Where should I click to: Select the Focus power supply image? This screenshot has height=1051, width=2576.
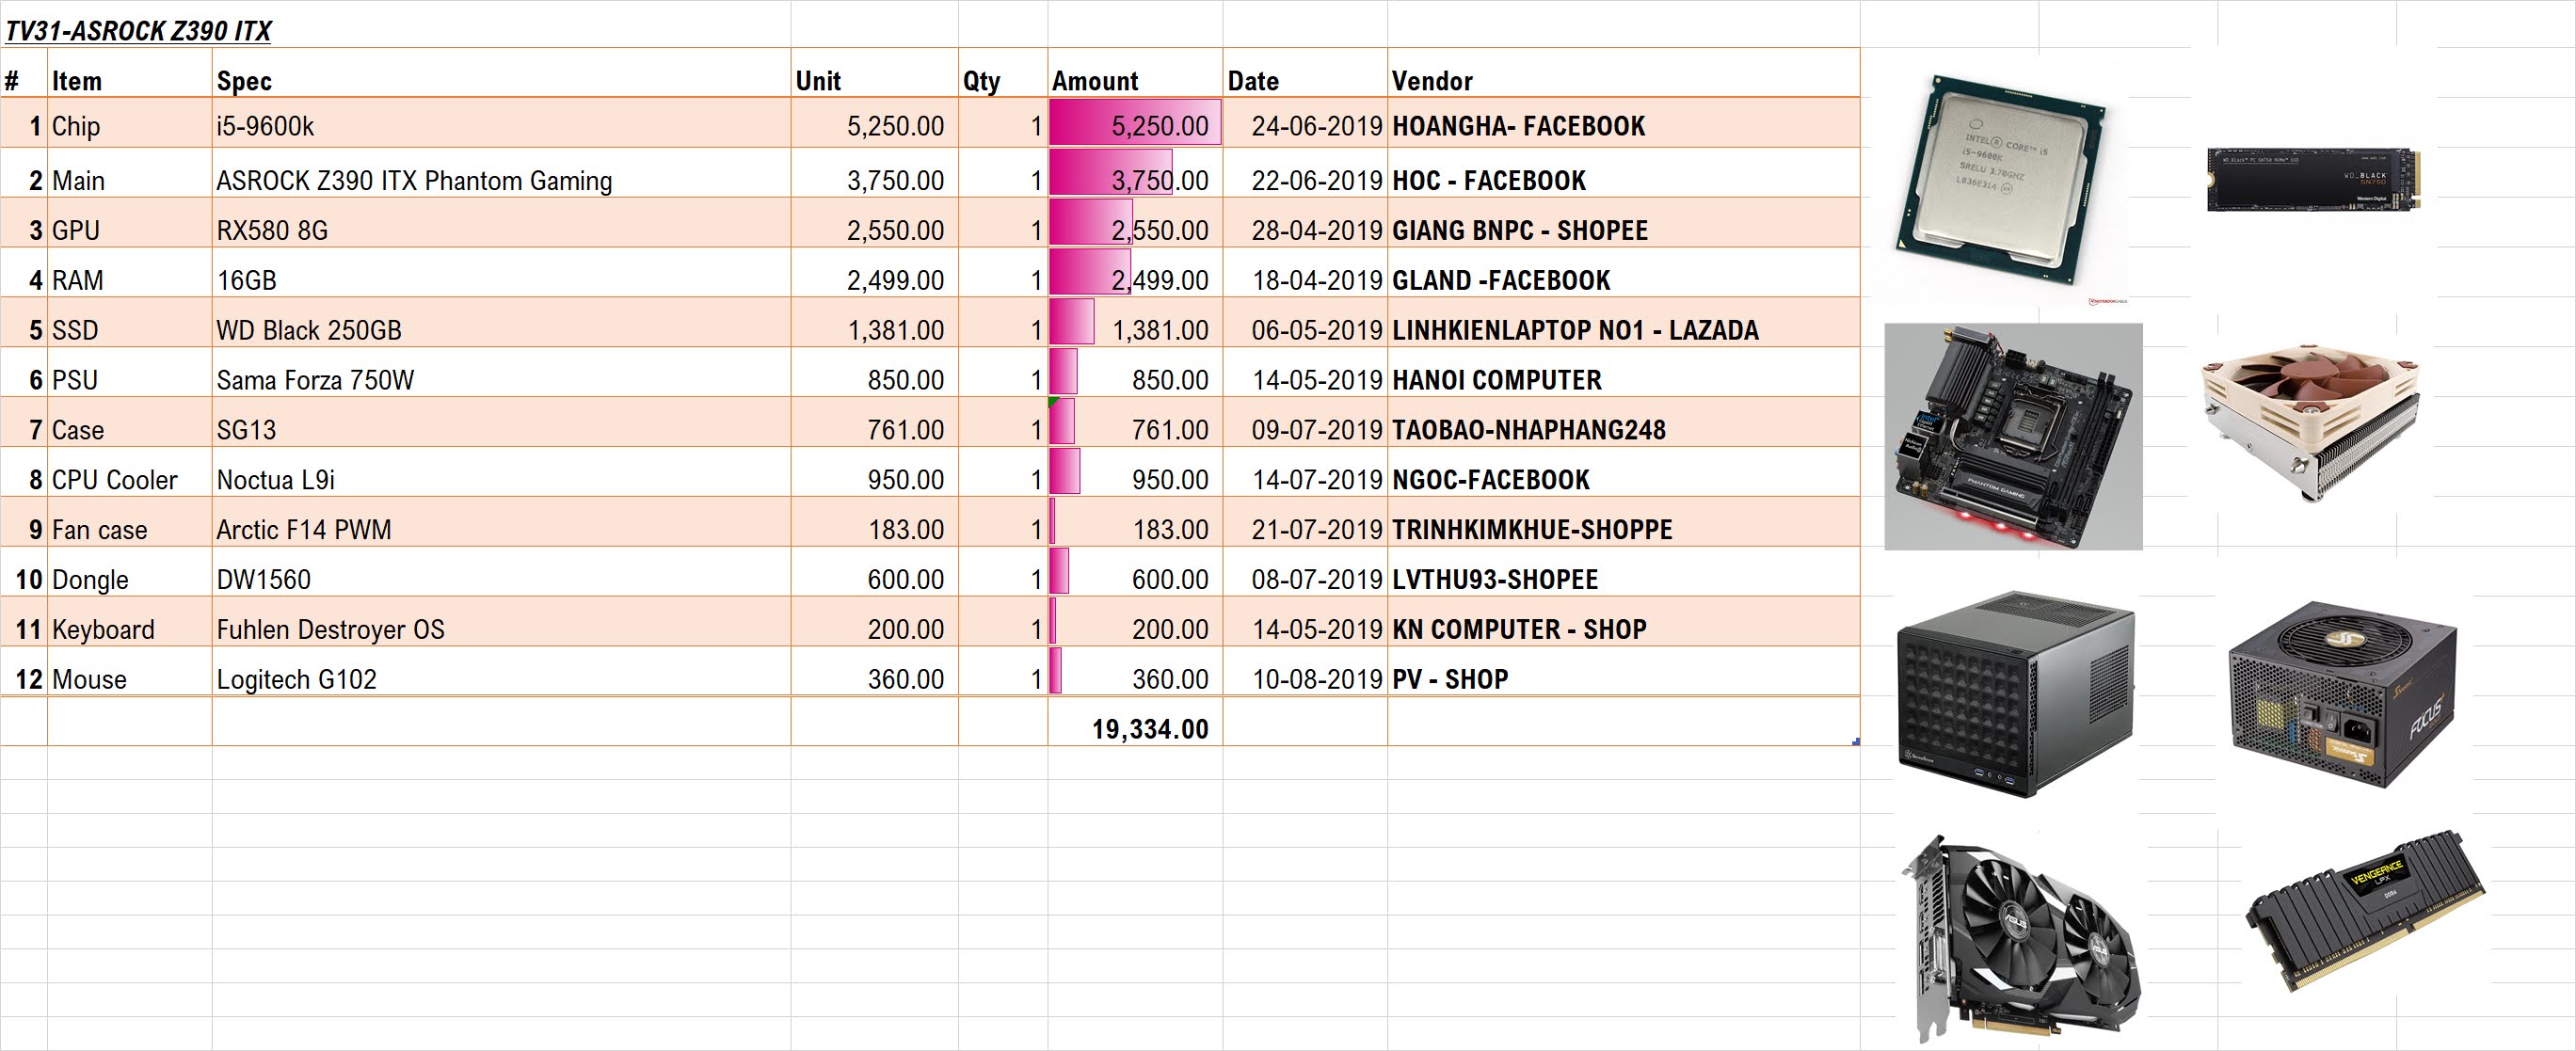click(x=2342, y=695)
